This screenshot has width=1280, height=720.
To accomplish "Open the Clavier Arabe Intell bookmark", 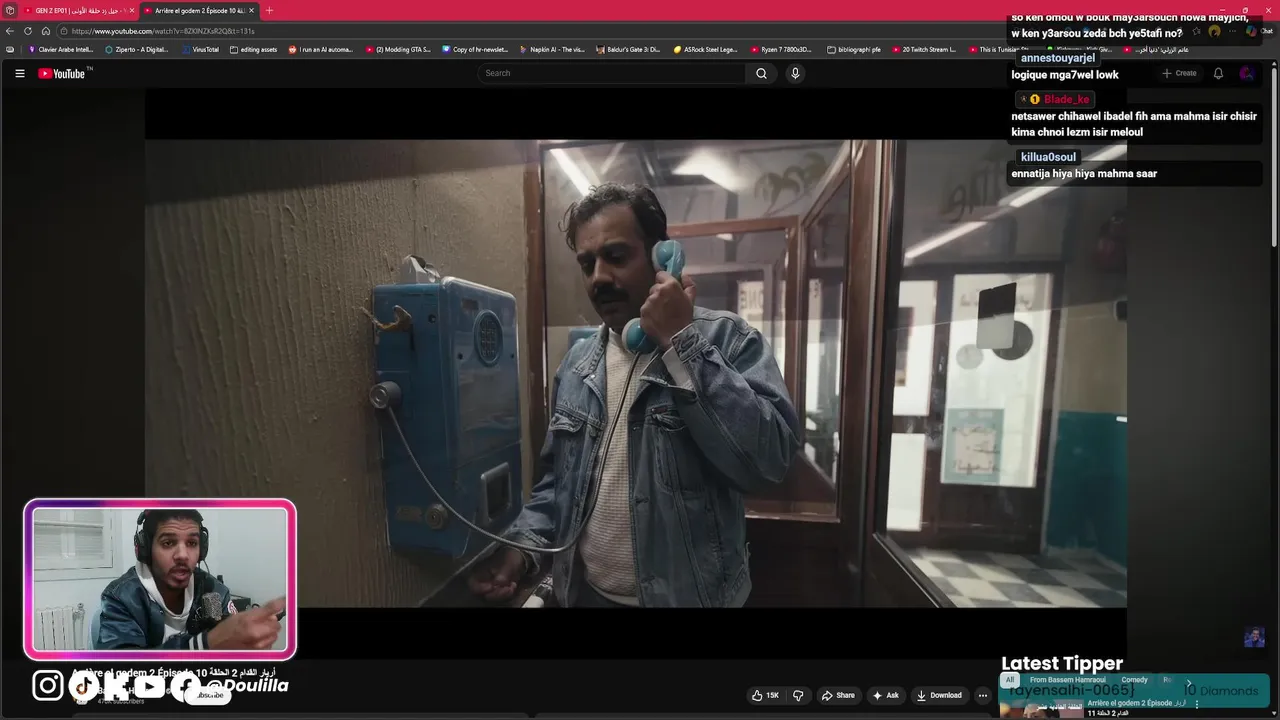I will pyautogui.click(x=61, y=49).
